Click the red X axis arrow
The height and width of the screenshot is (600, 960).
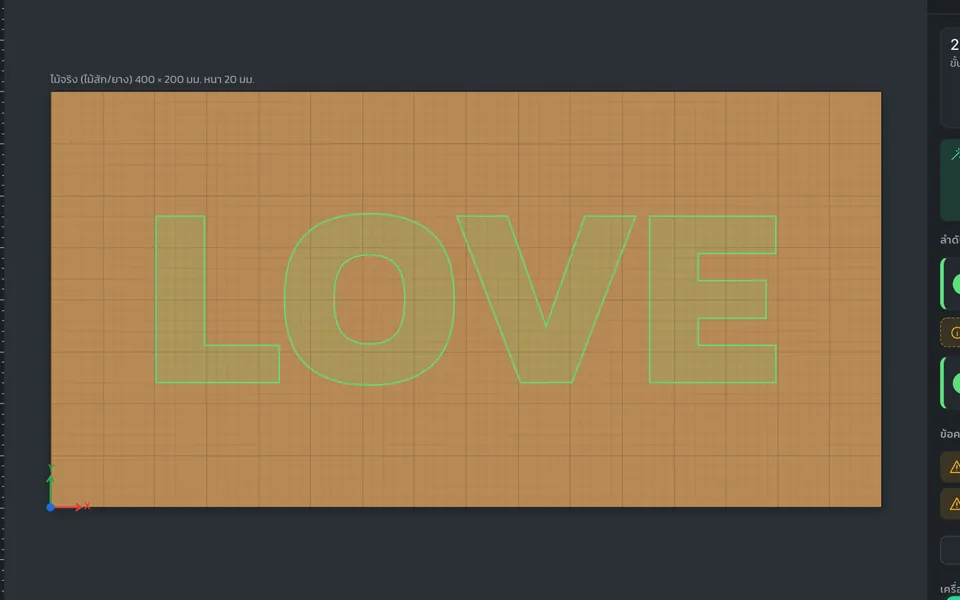pos(70,507)
